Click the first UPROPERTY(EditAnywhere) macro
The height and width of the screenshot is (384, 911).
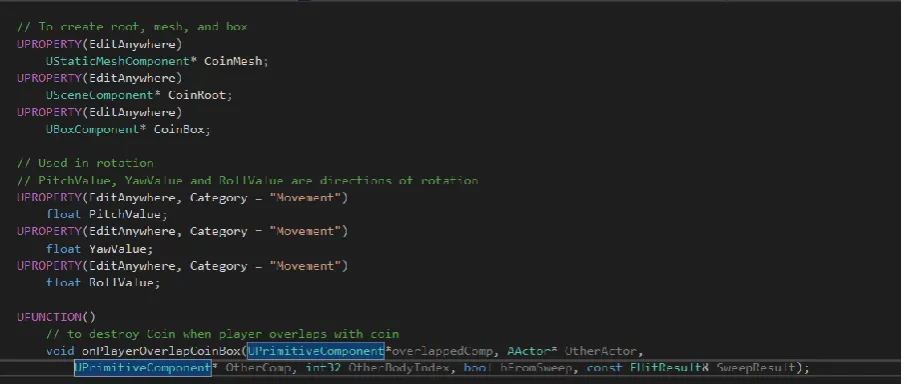click(x=99, y=44)
